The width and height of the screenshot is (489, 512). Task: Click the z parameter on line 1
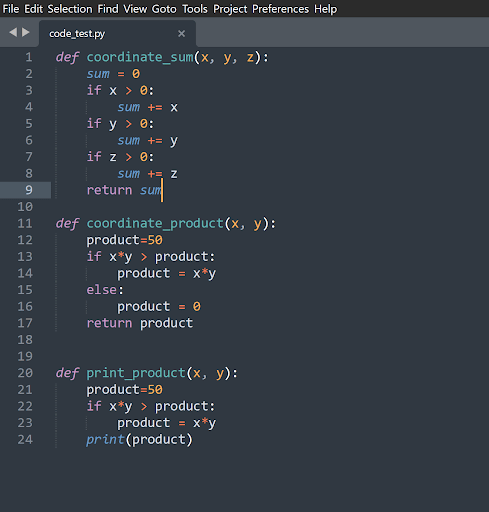coord(250,58)
